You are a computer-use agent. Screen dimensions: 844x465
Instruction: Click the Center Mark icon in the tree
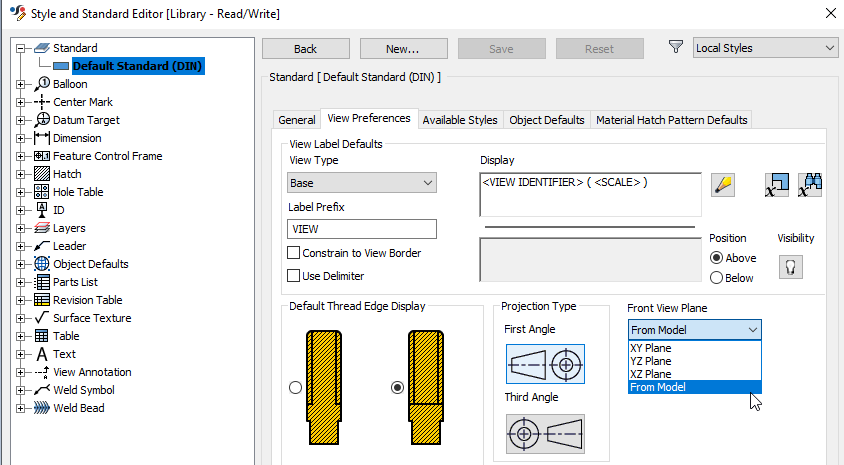42,102
